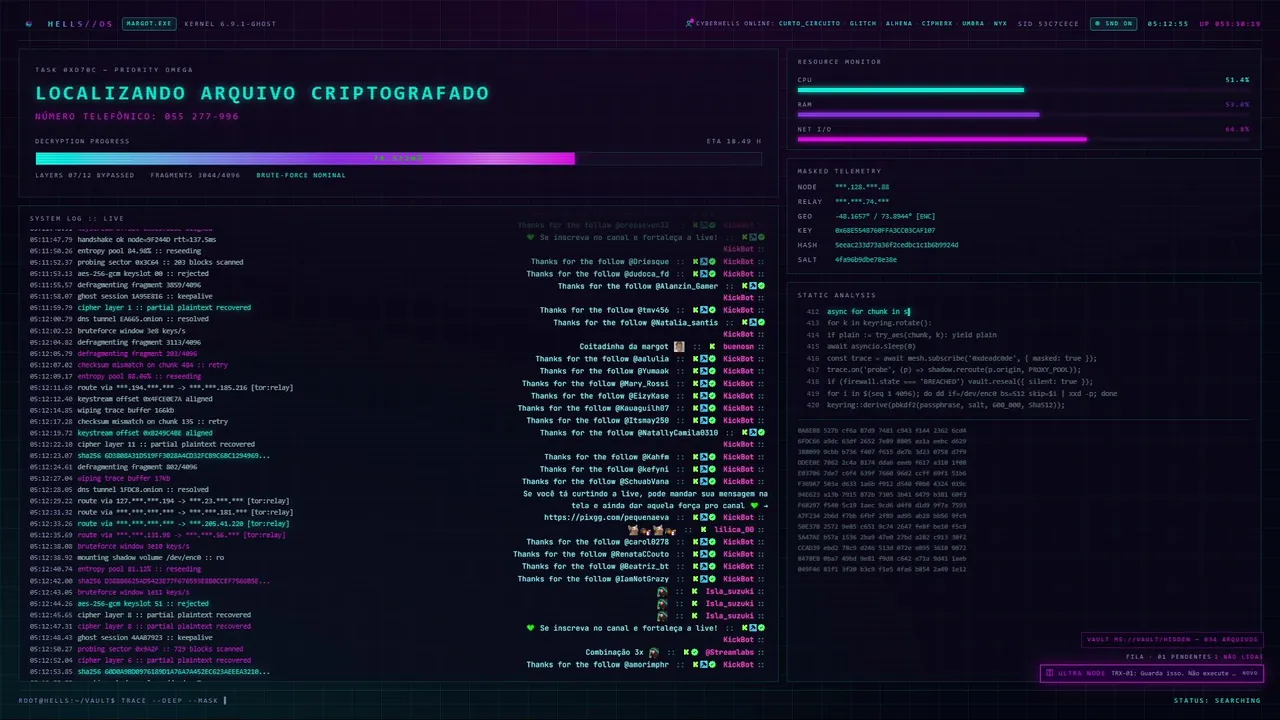Click the CyberHells online icon
The width and height of the screenshot is (1280, 720).
[690, 23]
